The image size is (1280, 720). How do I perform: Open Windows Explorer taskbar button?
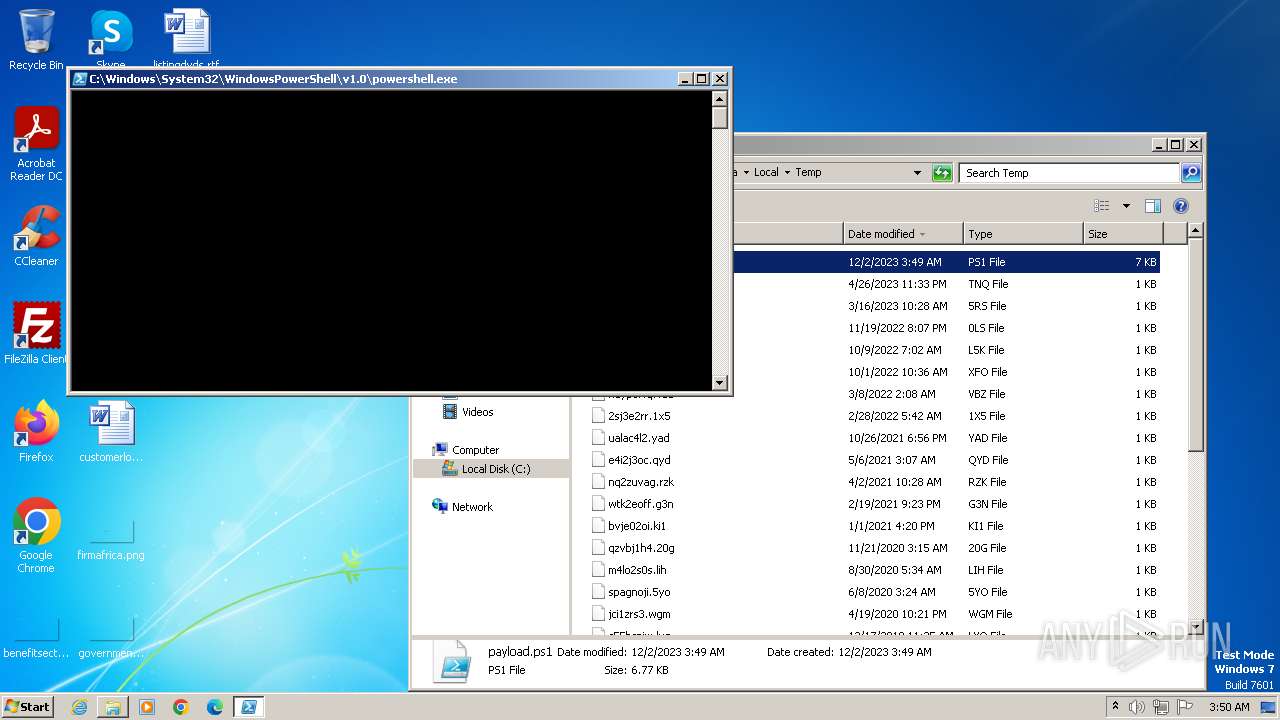pos(113,707)
